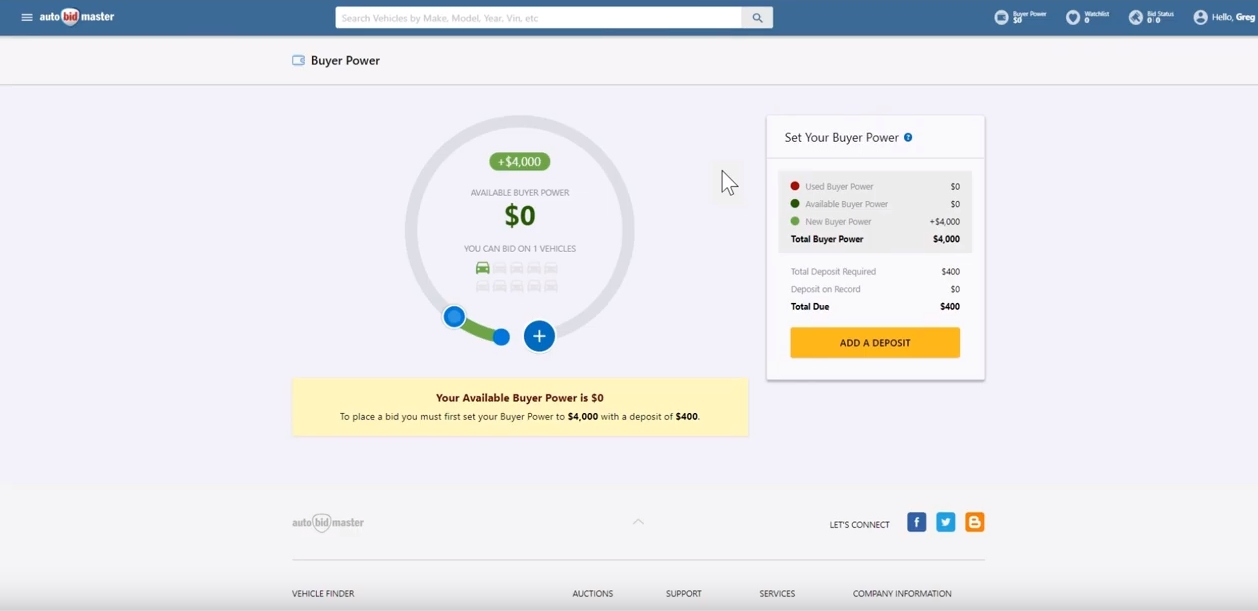Image resolution: width=1258 pixels, height=611 pixels.
Task: Click the blue plus button on dial
Action: [x=539, y=336]
